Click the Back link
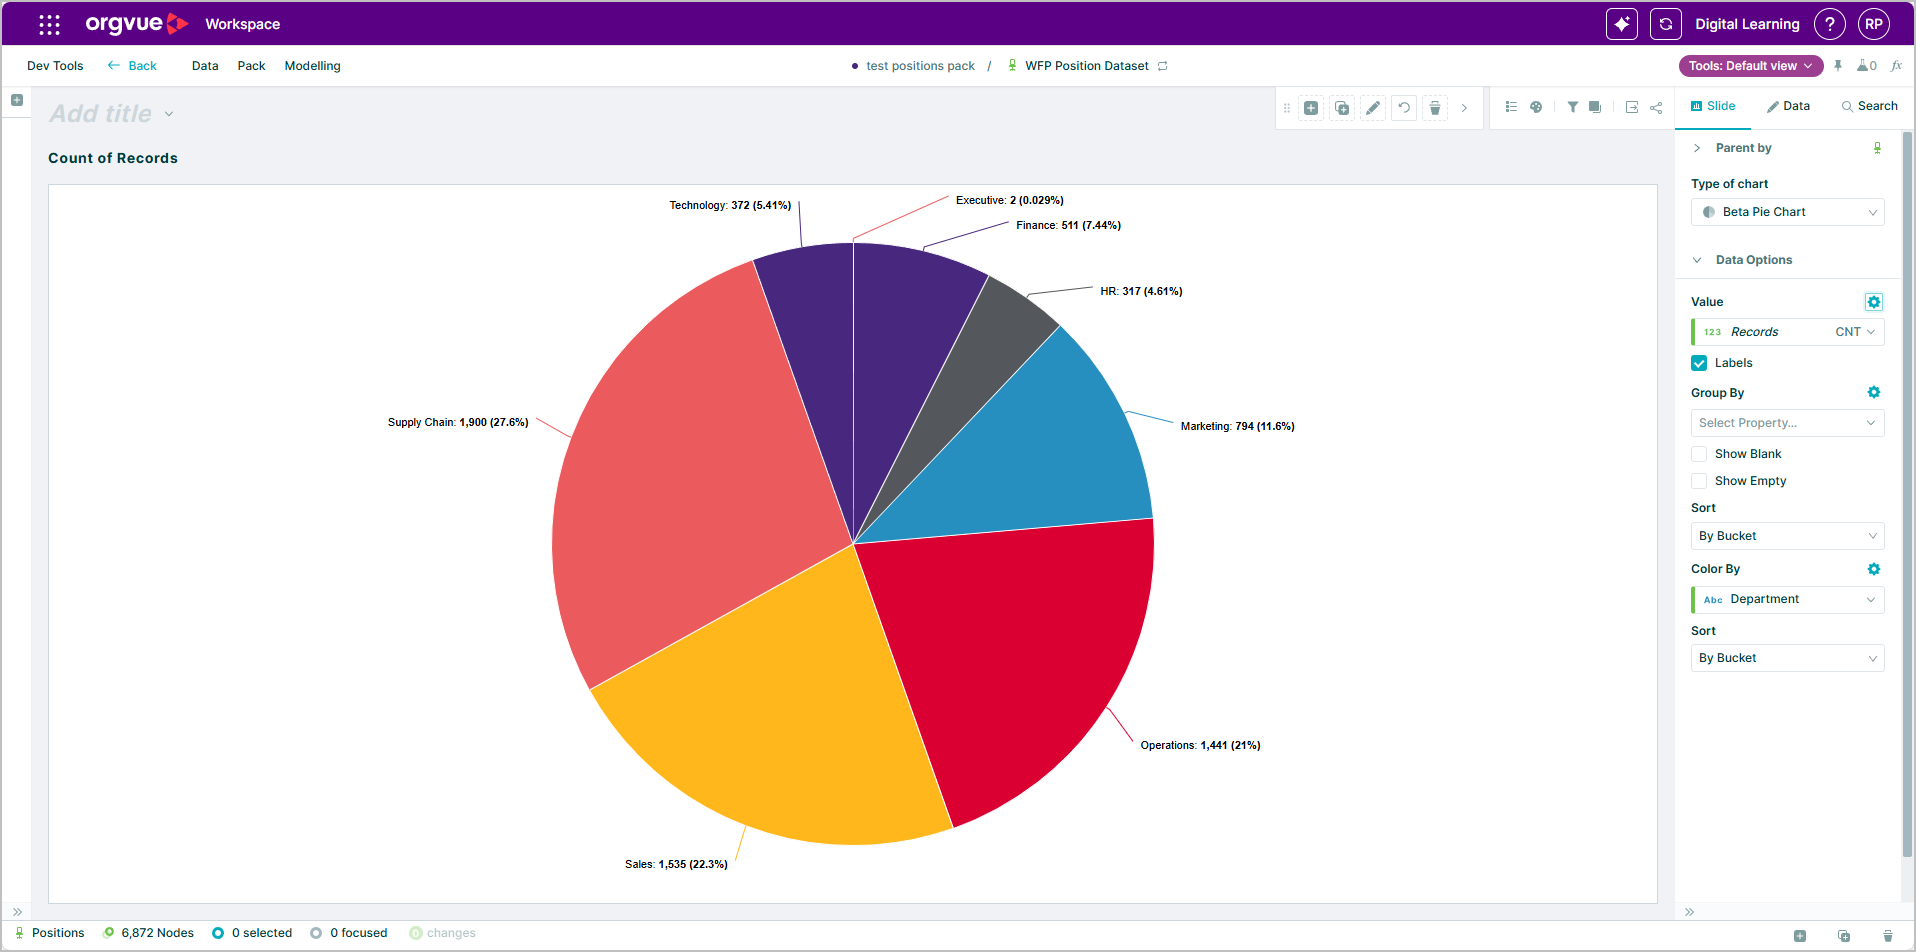The height and width of the screenshot is (952, 1916). tap(132, 66)
